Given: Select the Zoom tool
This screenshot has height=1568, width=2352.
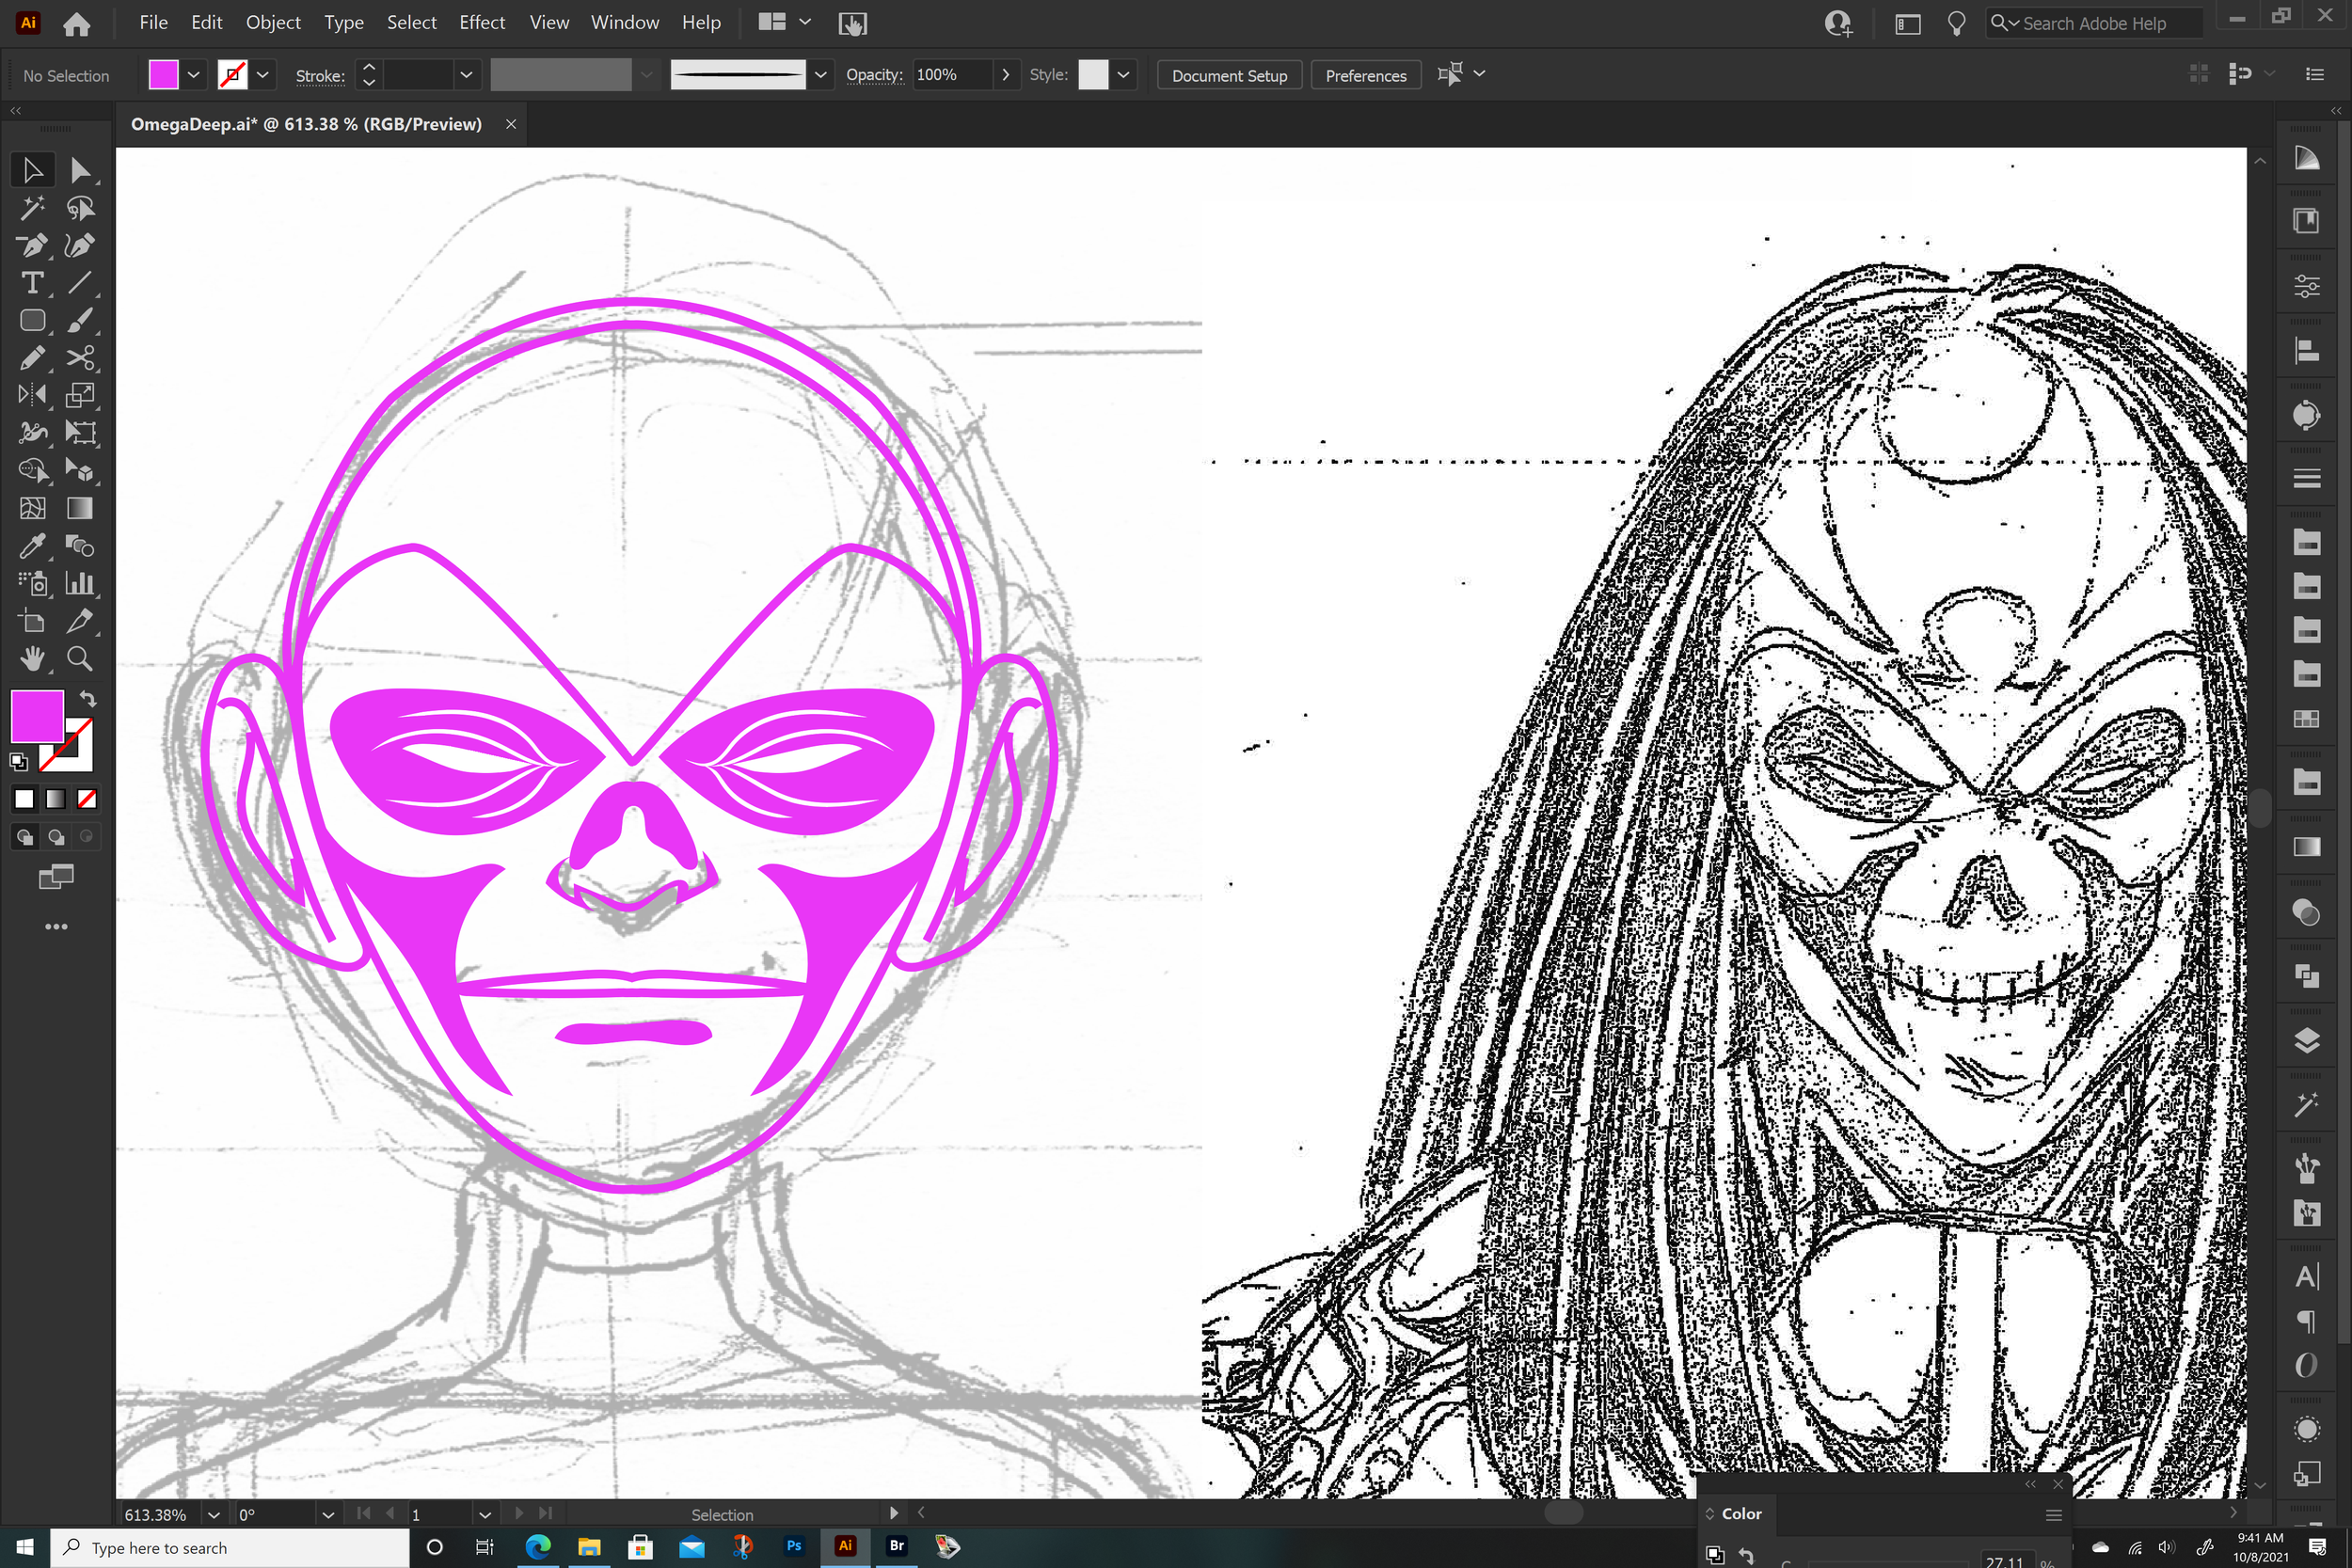Looking at the screenshot, I should tap(79, 659).
